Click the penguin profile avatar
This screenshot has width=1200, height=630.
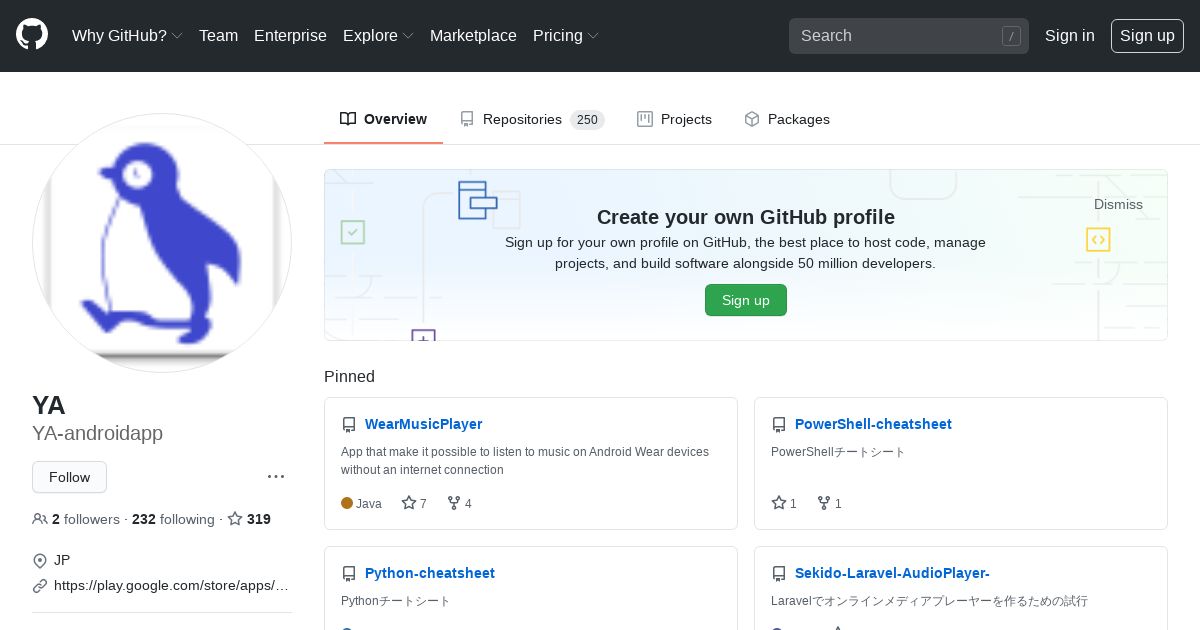click(x=162, y=243)
